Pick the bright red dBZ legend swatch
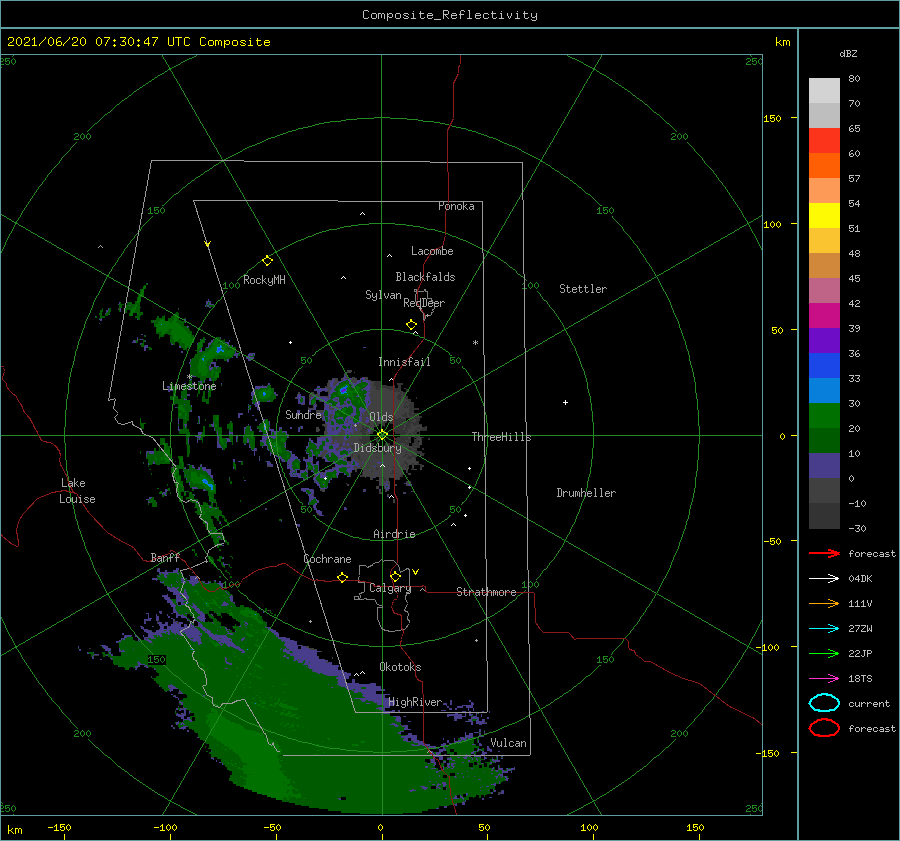The width and height of the screenshot is (900, 841). click(824, 140)
